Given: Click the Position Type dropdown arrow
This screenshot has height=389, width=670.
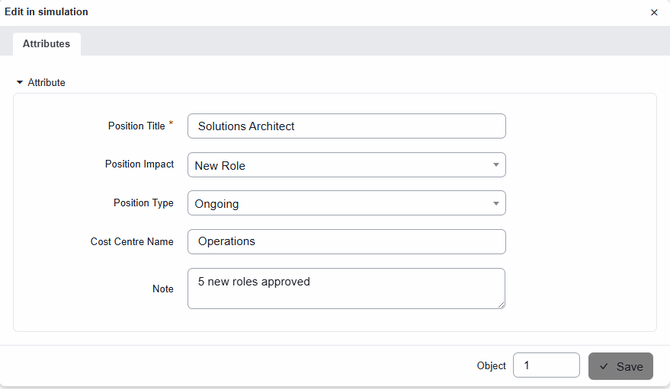Looking at the screenshot, I should [496, 203].
